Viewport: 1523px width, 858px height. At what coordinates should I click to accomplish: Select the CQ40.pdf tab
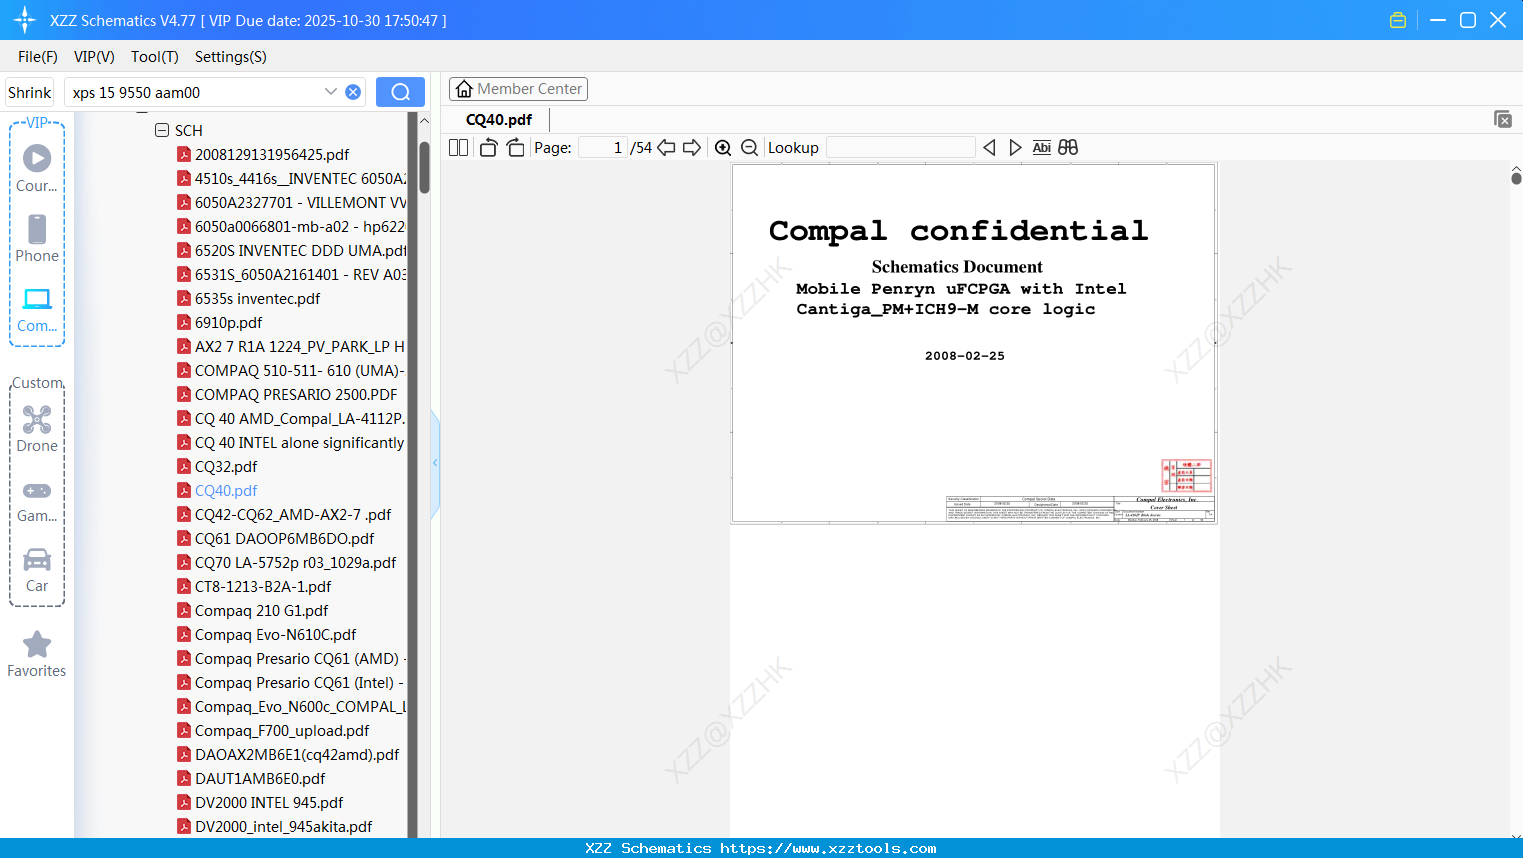click(499, 120)
